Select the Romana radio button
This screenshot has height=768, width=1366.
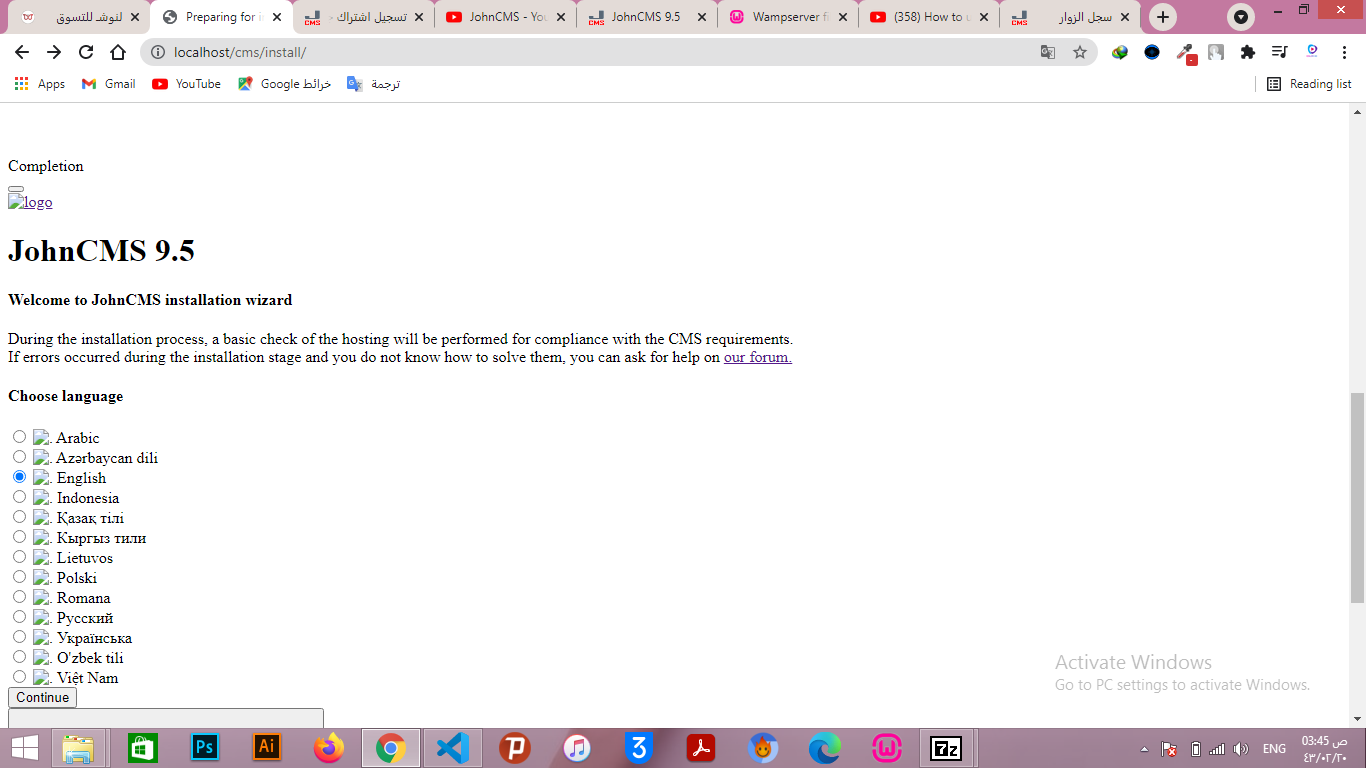tap(19, 597)
